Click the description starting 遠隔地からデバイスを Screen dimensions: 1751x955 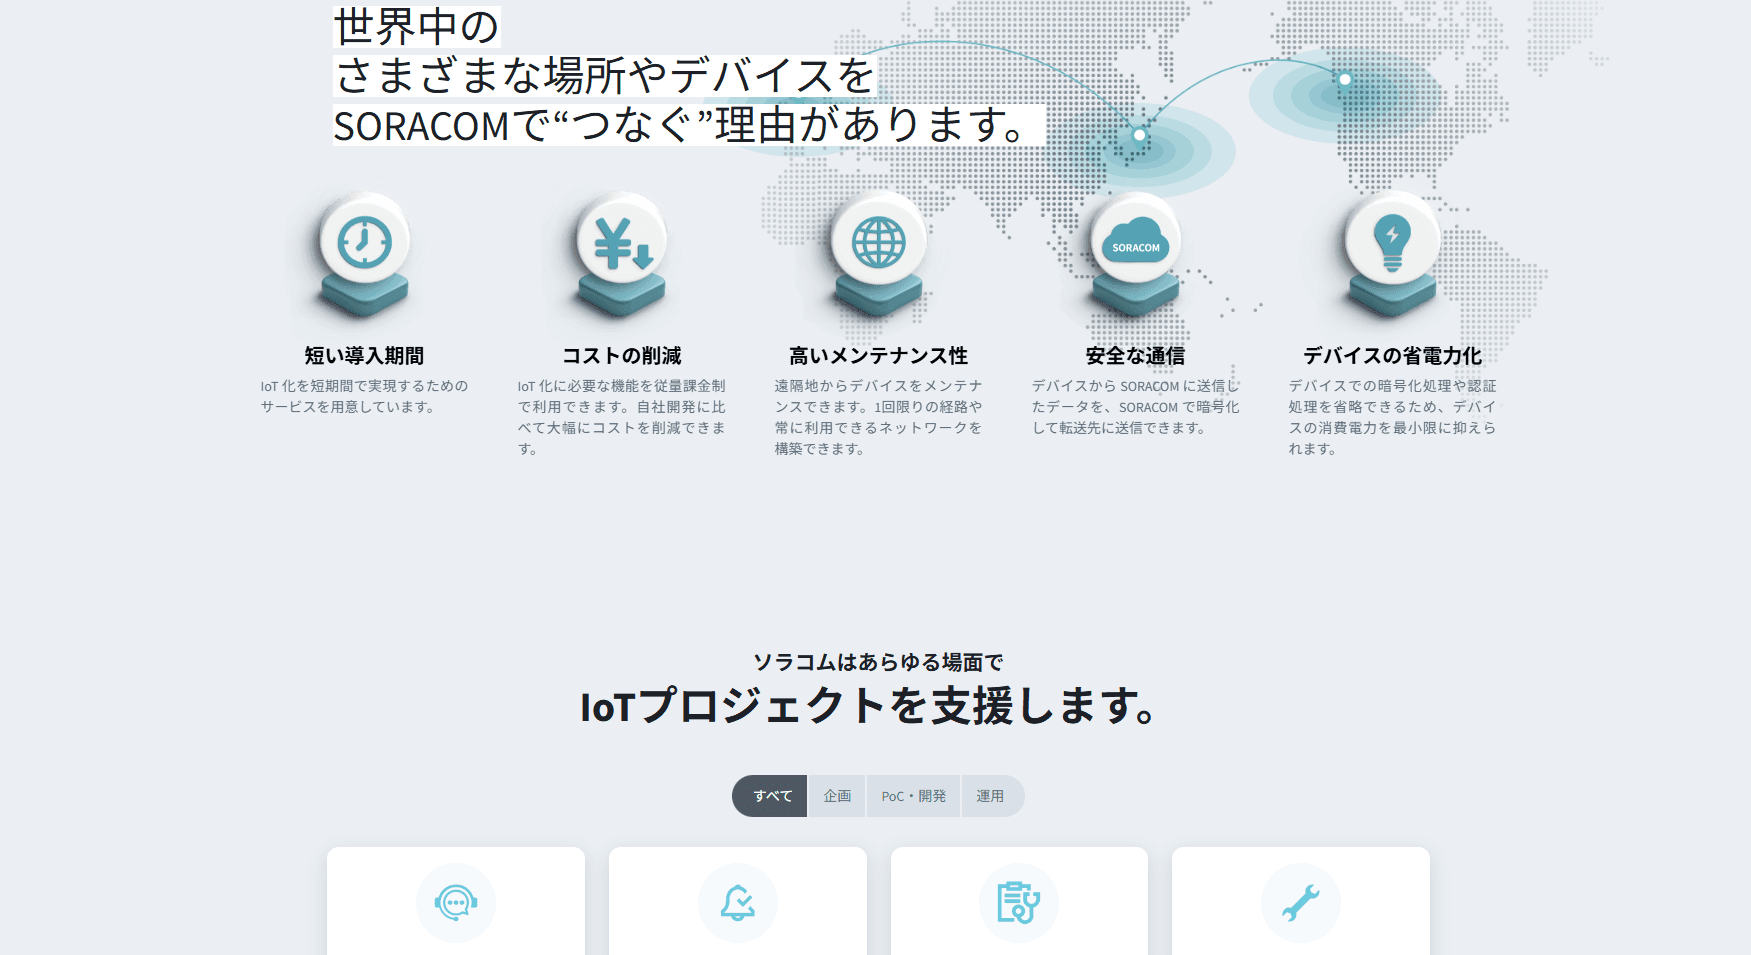pyautogui.click(x=878, y=417)
